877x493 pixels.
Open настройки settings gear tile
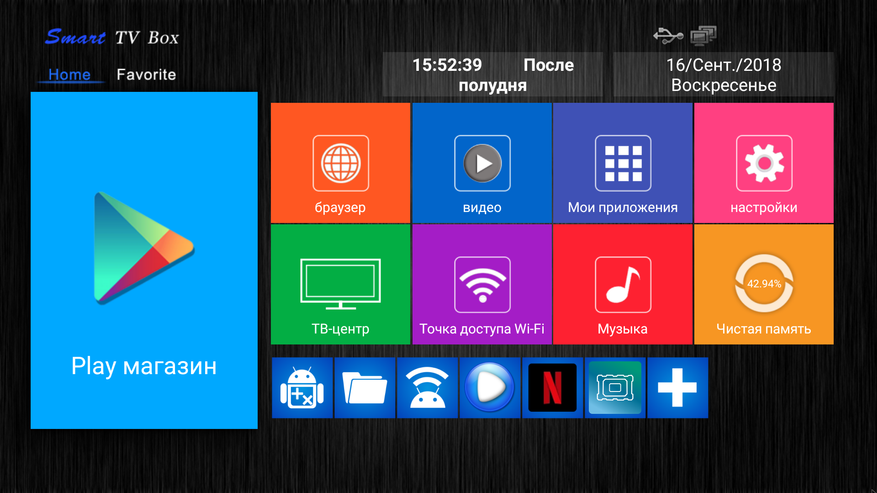pyautogui.click(x=763, y=163)
